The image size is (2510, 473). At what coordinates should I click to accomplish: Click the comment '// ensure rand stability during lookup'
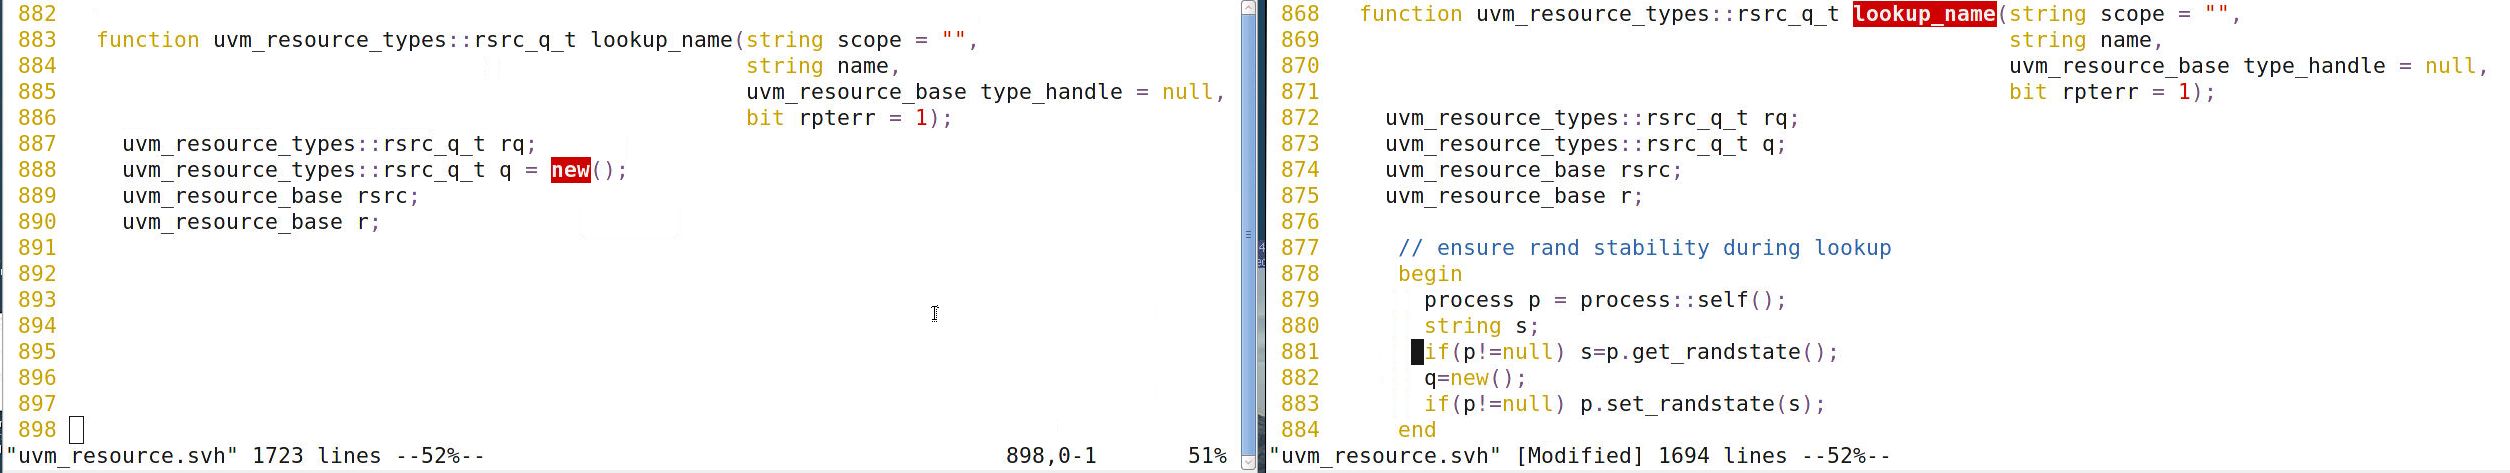[1645, 248]
